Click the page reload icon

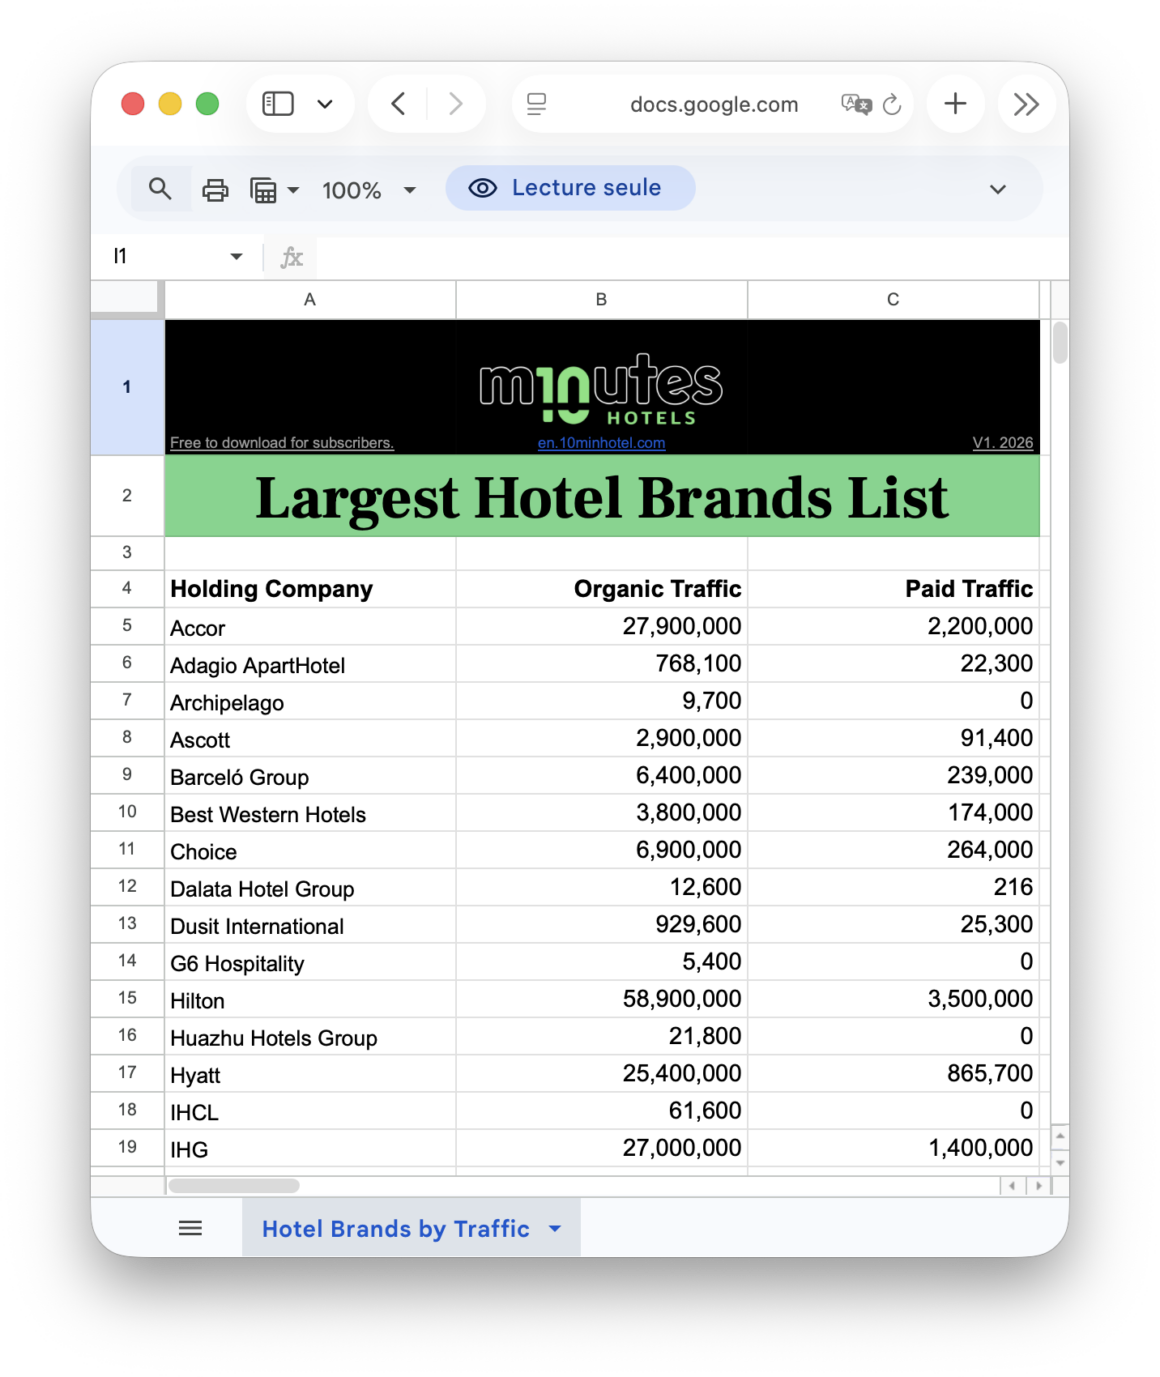pyautogui.click(x=892, y=104)
